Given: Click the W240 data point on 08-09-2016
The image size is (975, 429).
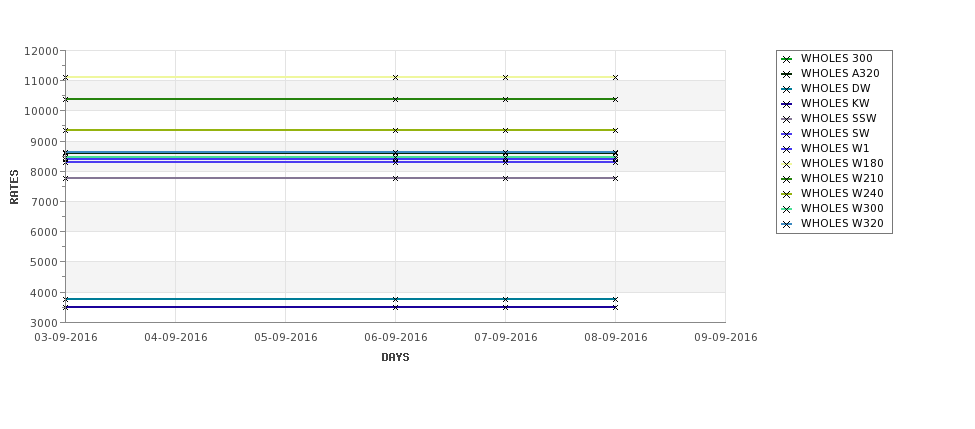Looking at the screenshot, I should (616, 131).
